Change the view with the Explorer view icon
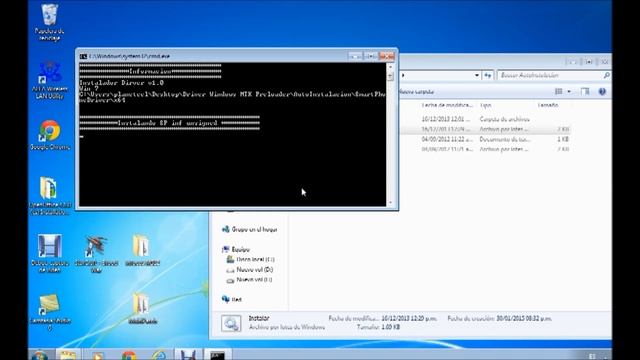Viewport: 640px width, 360px height. tap(559, 91)
